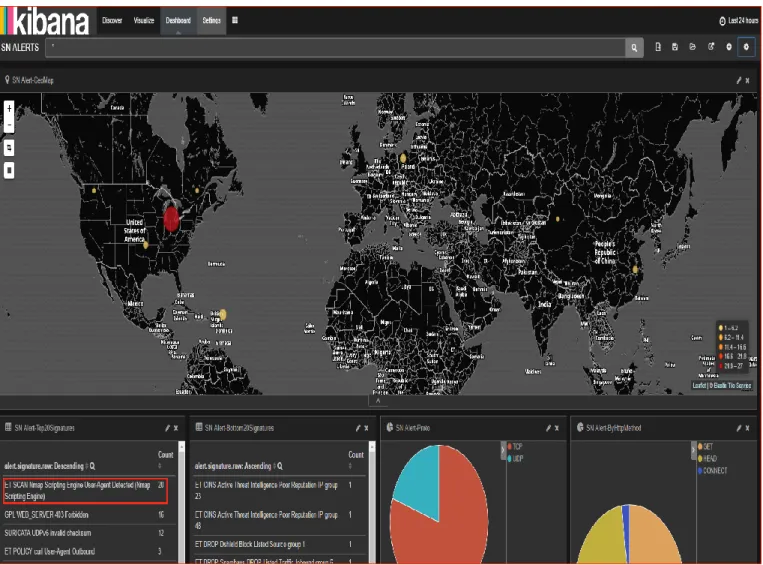Select 'SURICATA UDPv6 invalid checksum' row

point(86,533)
